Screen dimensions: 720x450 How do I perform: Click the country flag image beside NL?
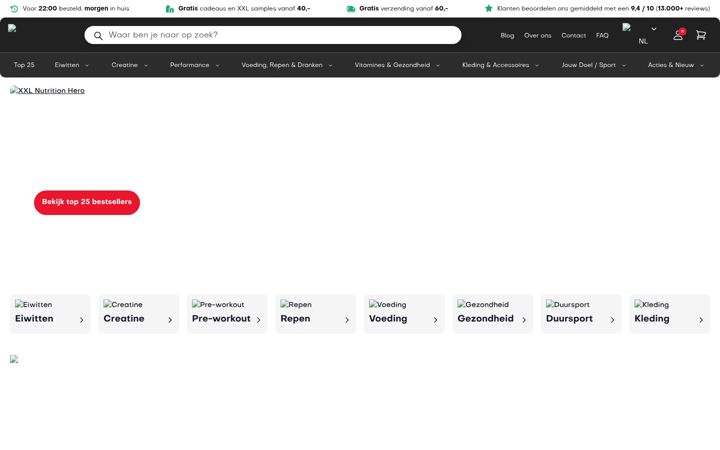626,27
